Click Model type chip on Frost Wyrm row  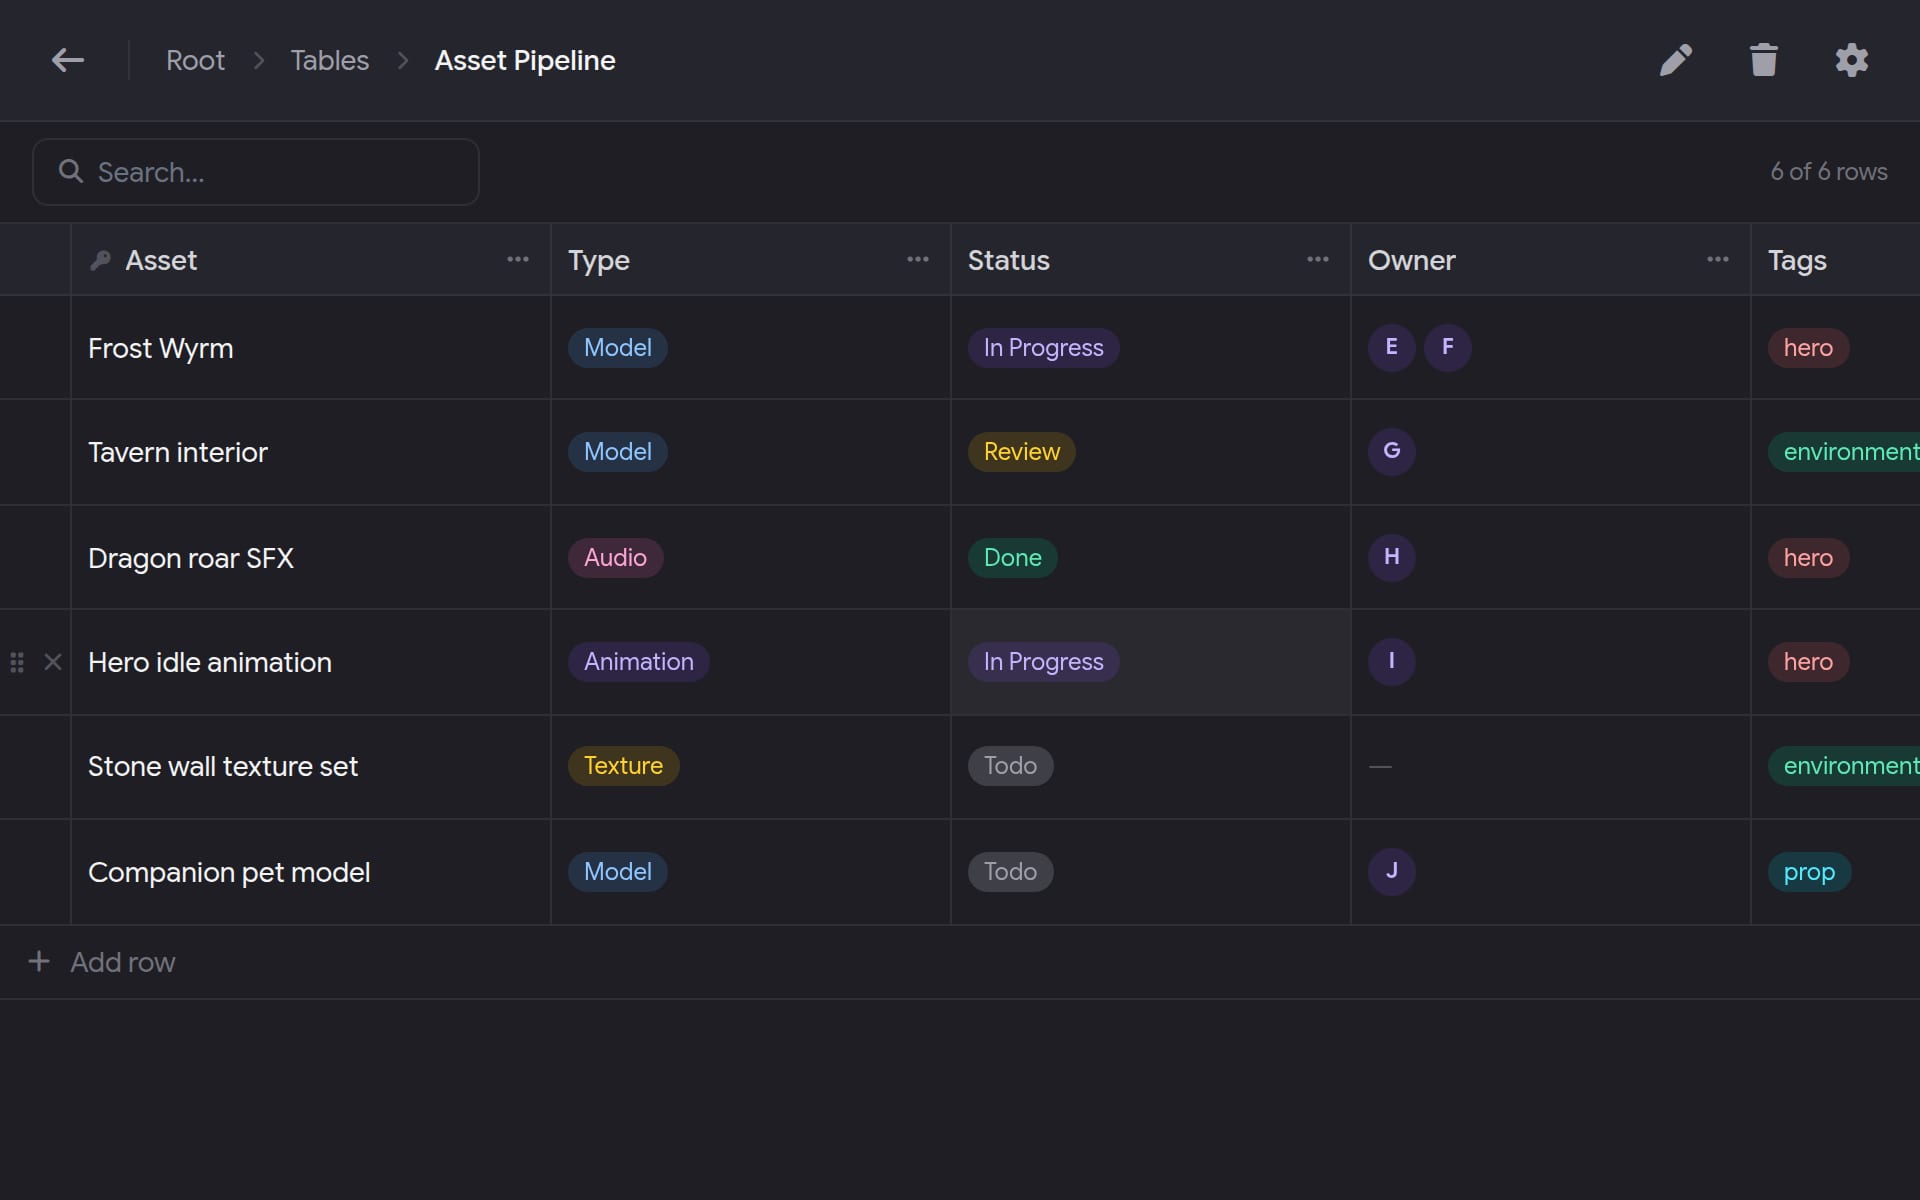click(x=617, y=348)
